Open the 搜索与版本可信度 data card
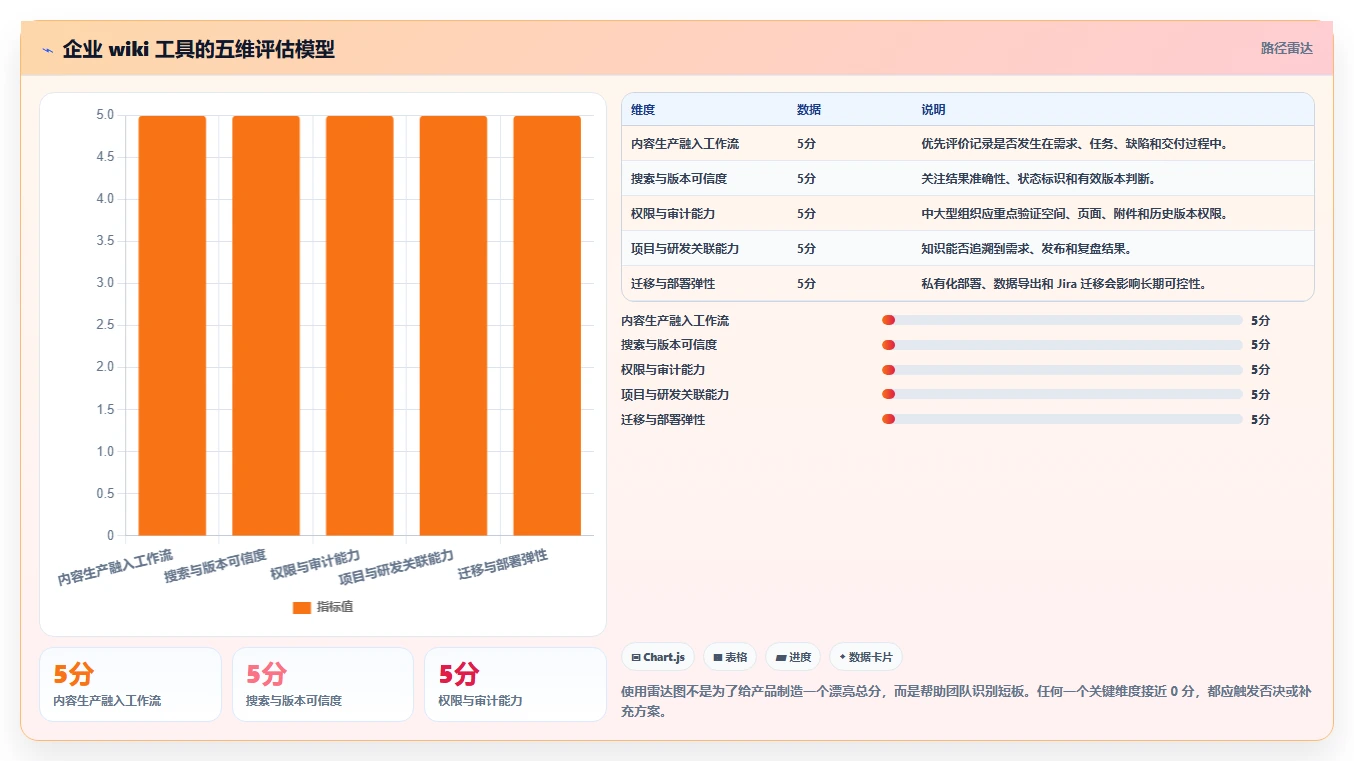The image size is (1354, 761). [323, 684]
